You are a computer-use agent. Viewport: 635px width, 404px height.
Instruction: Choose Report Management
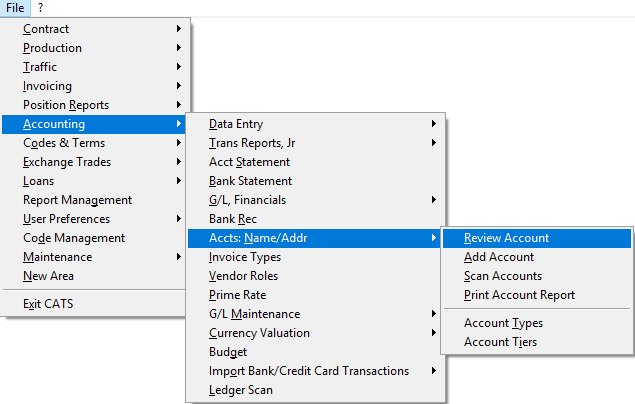[x=94, y=200]
